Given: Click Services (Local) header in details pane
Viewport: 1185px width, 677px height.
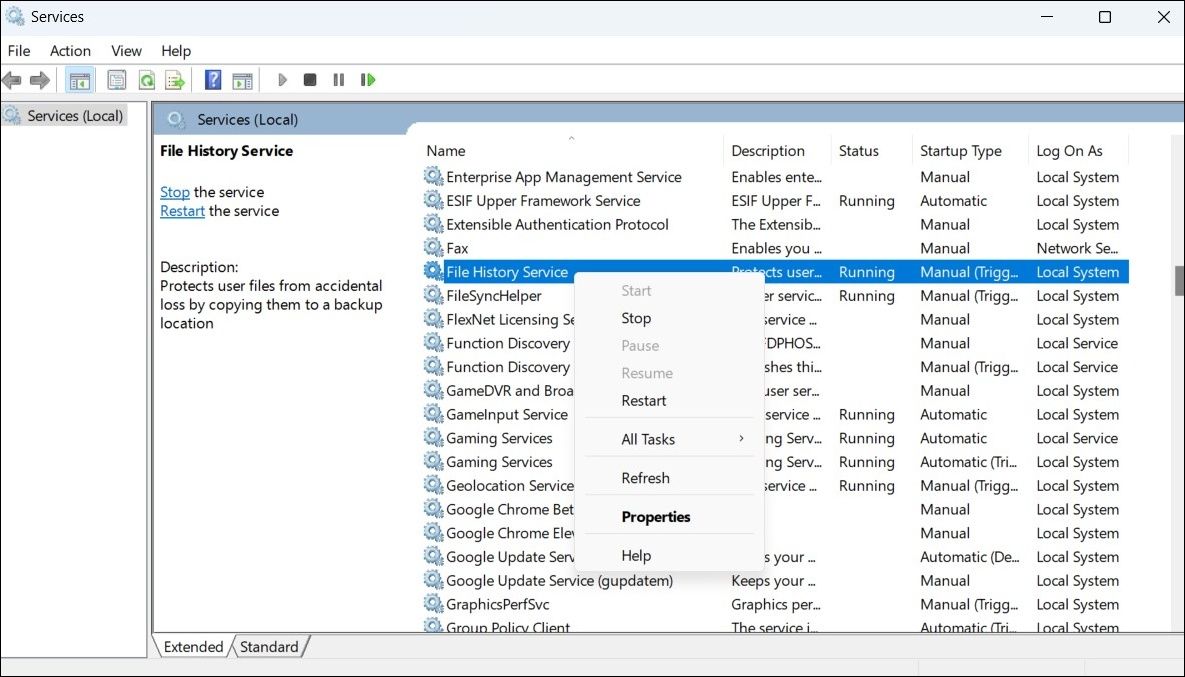Looking at the screenshot, I should tap(247, 119).
